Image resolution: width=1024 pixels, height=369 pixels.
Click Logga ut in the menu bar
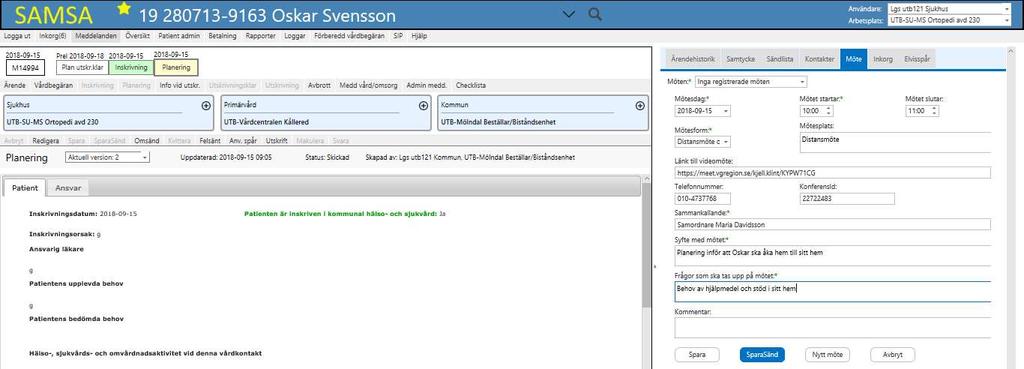pos(18,36)
